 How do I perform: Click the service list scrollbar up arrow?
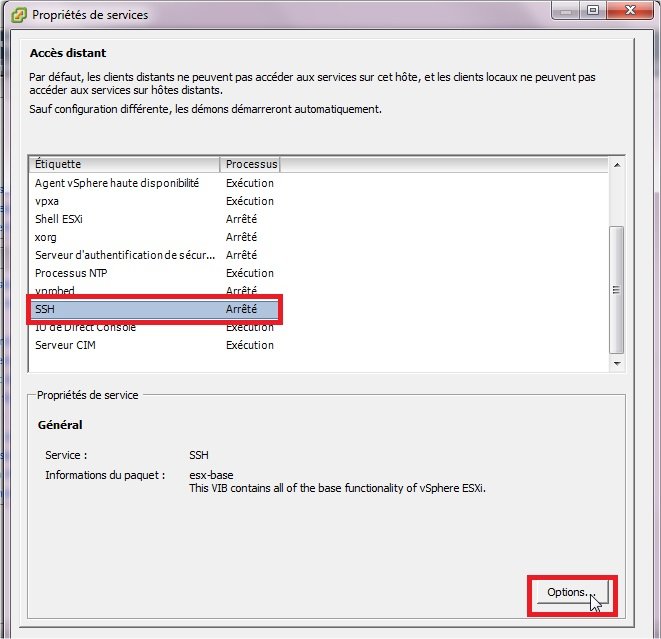pos(616,164)
